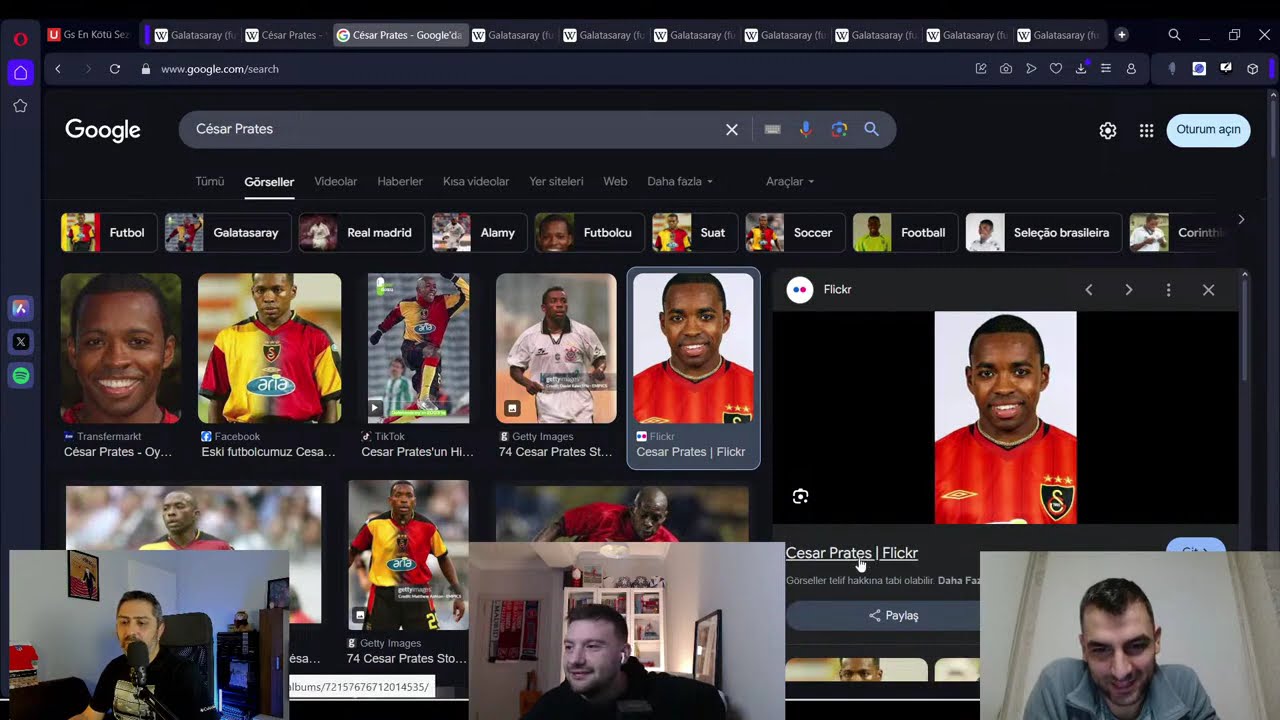Open Spotify in Opera sidebar
Screen dimensions: 1280x720
(20, 376)
